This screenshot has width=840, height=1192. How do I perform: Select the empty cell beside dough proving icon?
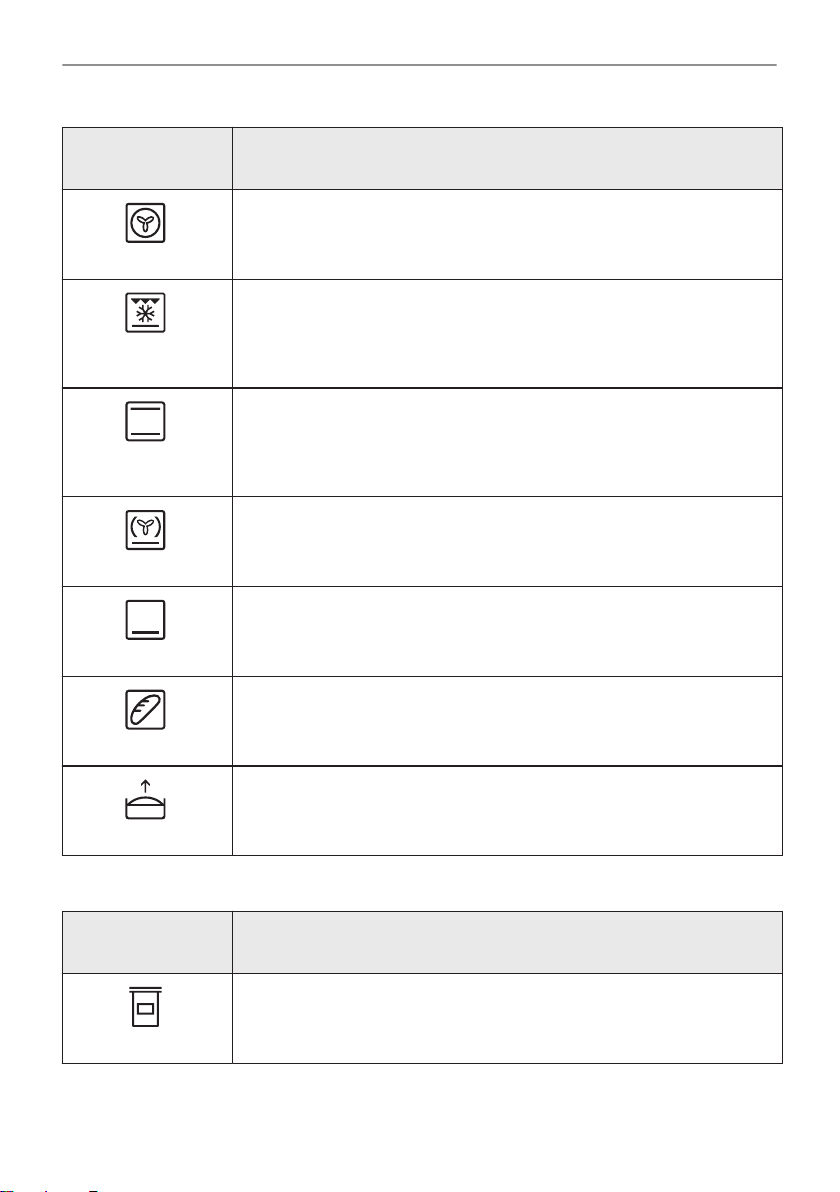coord(507,811)
